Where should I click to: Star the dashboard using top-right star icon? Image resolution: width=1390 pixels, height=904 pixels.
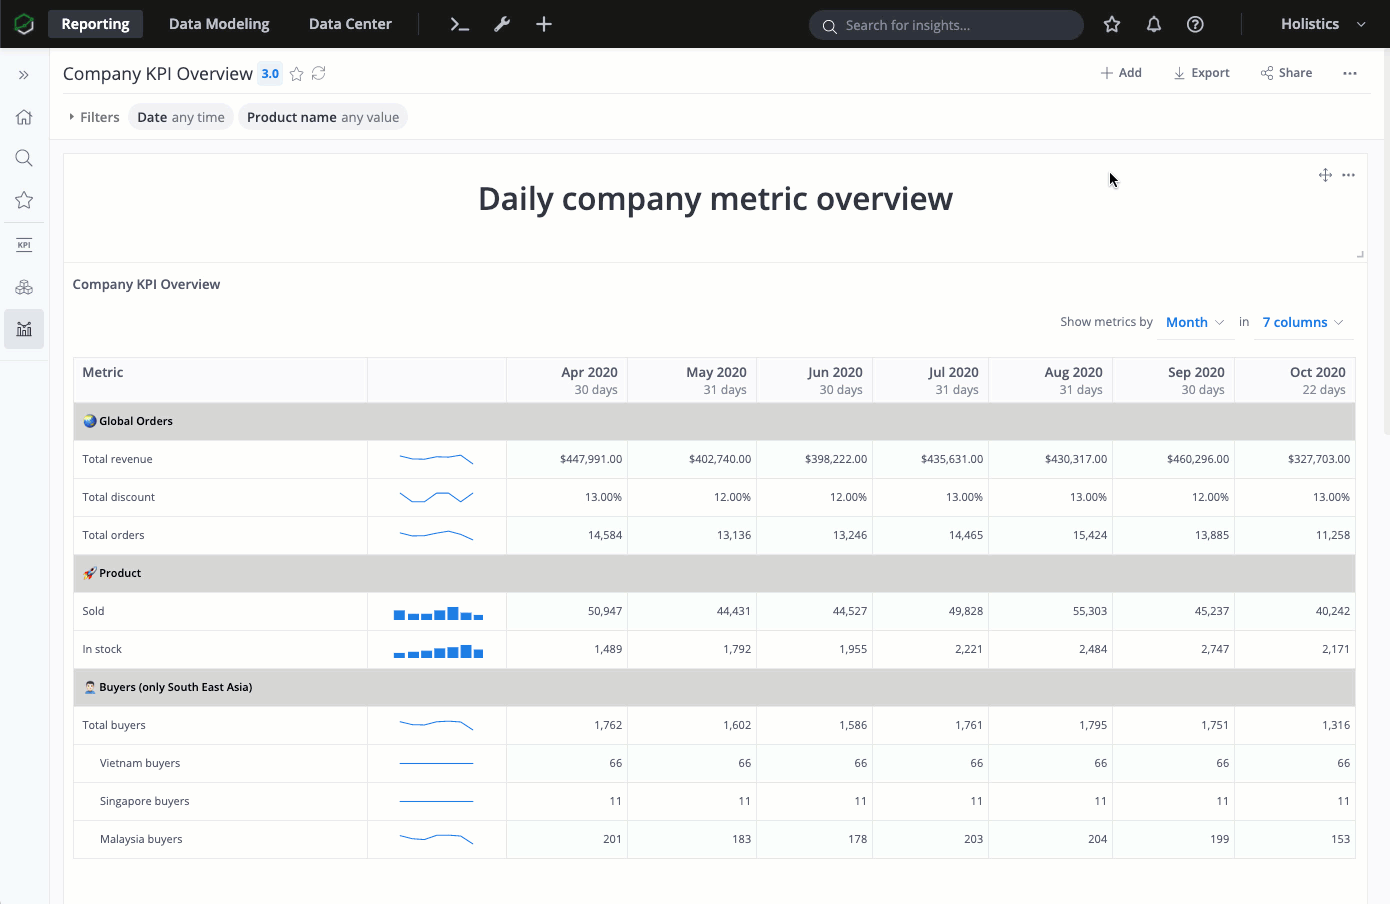point(1111,24)
